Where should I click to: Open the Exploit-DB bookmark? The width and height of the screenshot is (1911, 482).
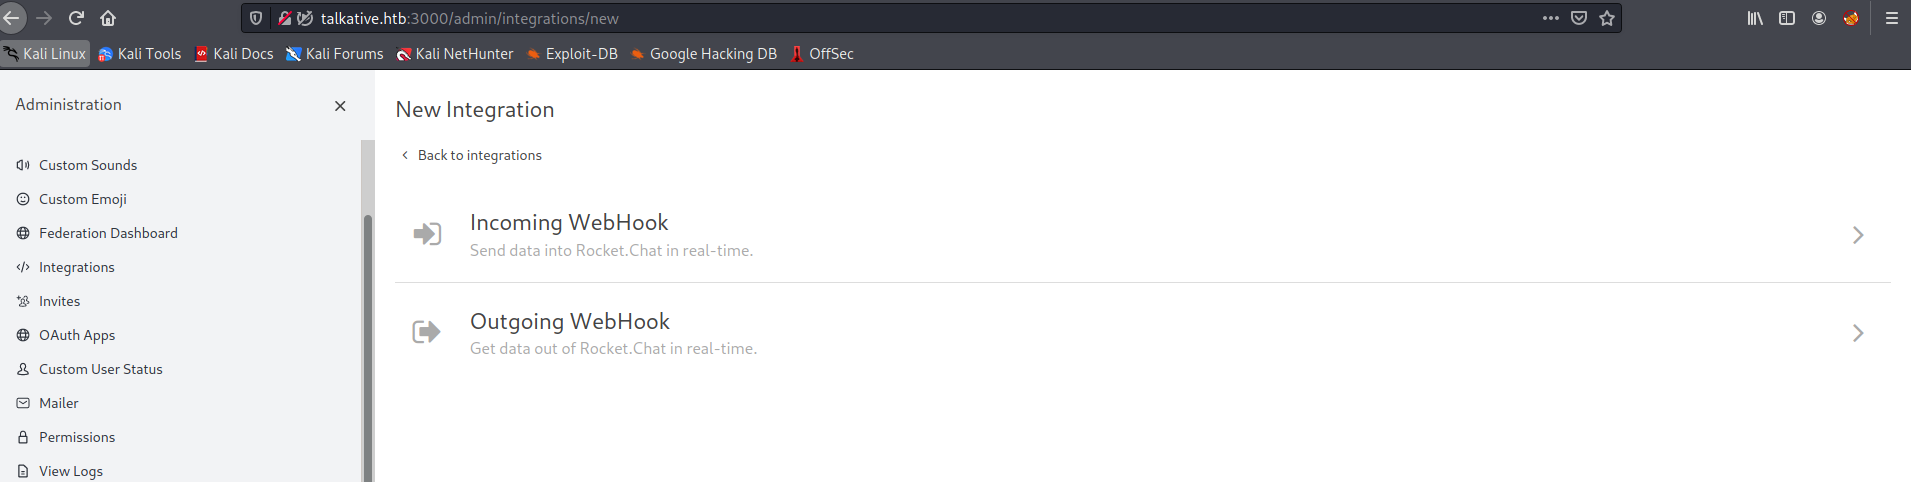pos(572,54)
